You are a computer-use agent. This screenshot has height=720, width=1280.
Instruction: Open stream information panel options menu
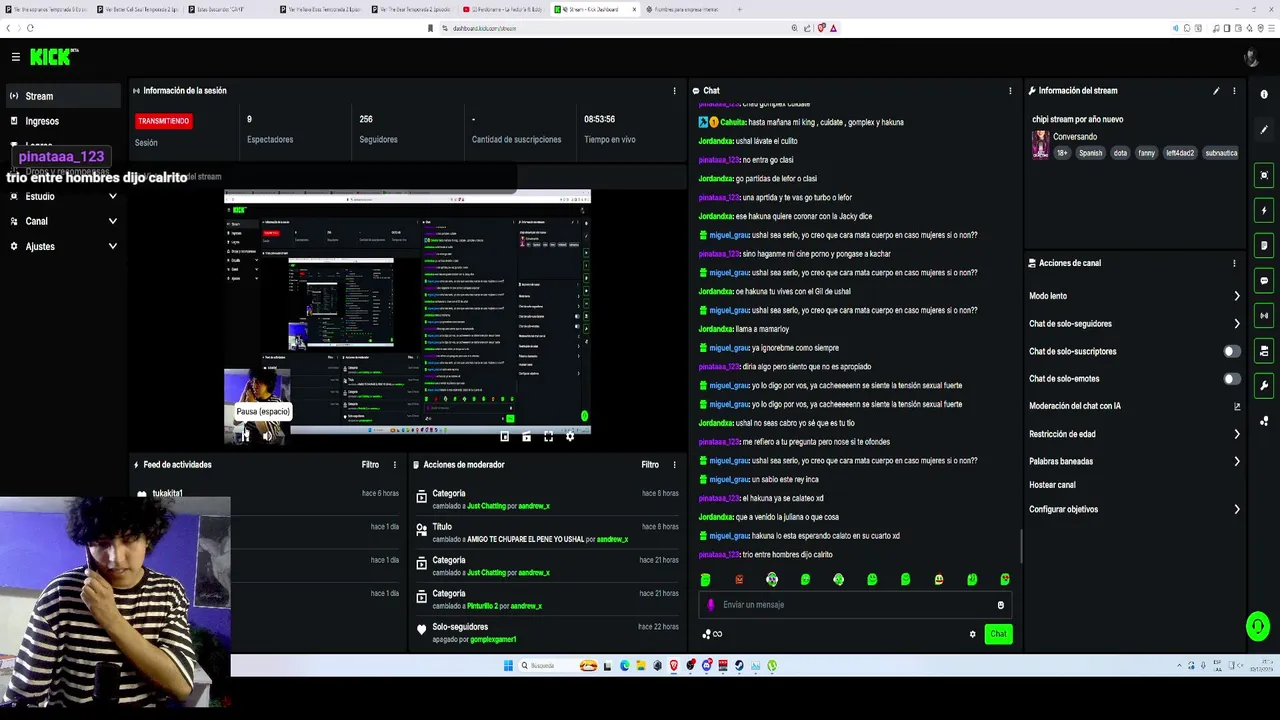point(1234,91)
